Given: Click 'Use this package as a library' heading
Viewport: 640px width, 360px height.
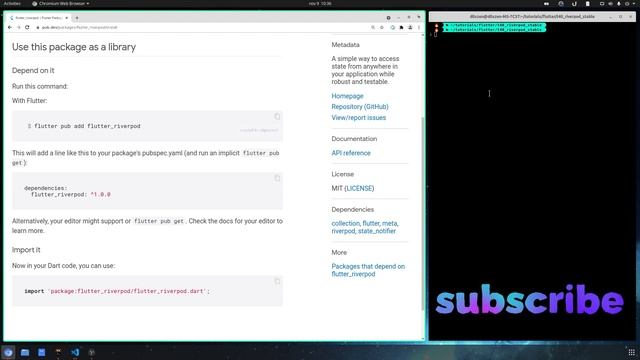Looking at the screenshot, I should [74, 47].
